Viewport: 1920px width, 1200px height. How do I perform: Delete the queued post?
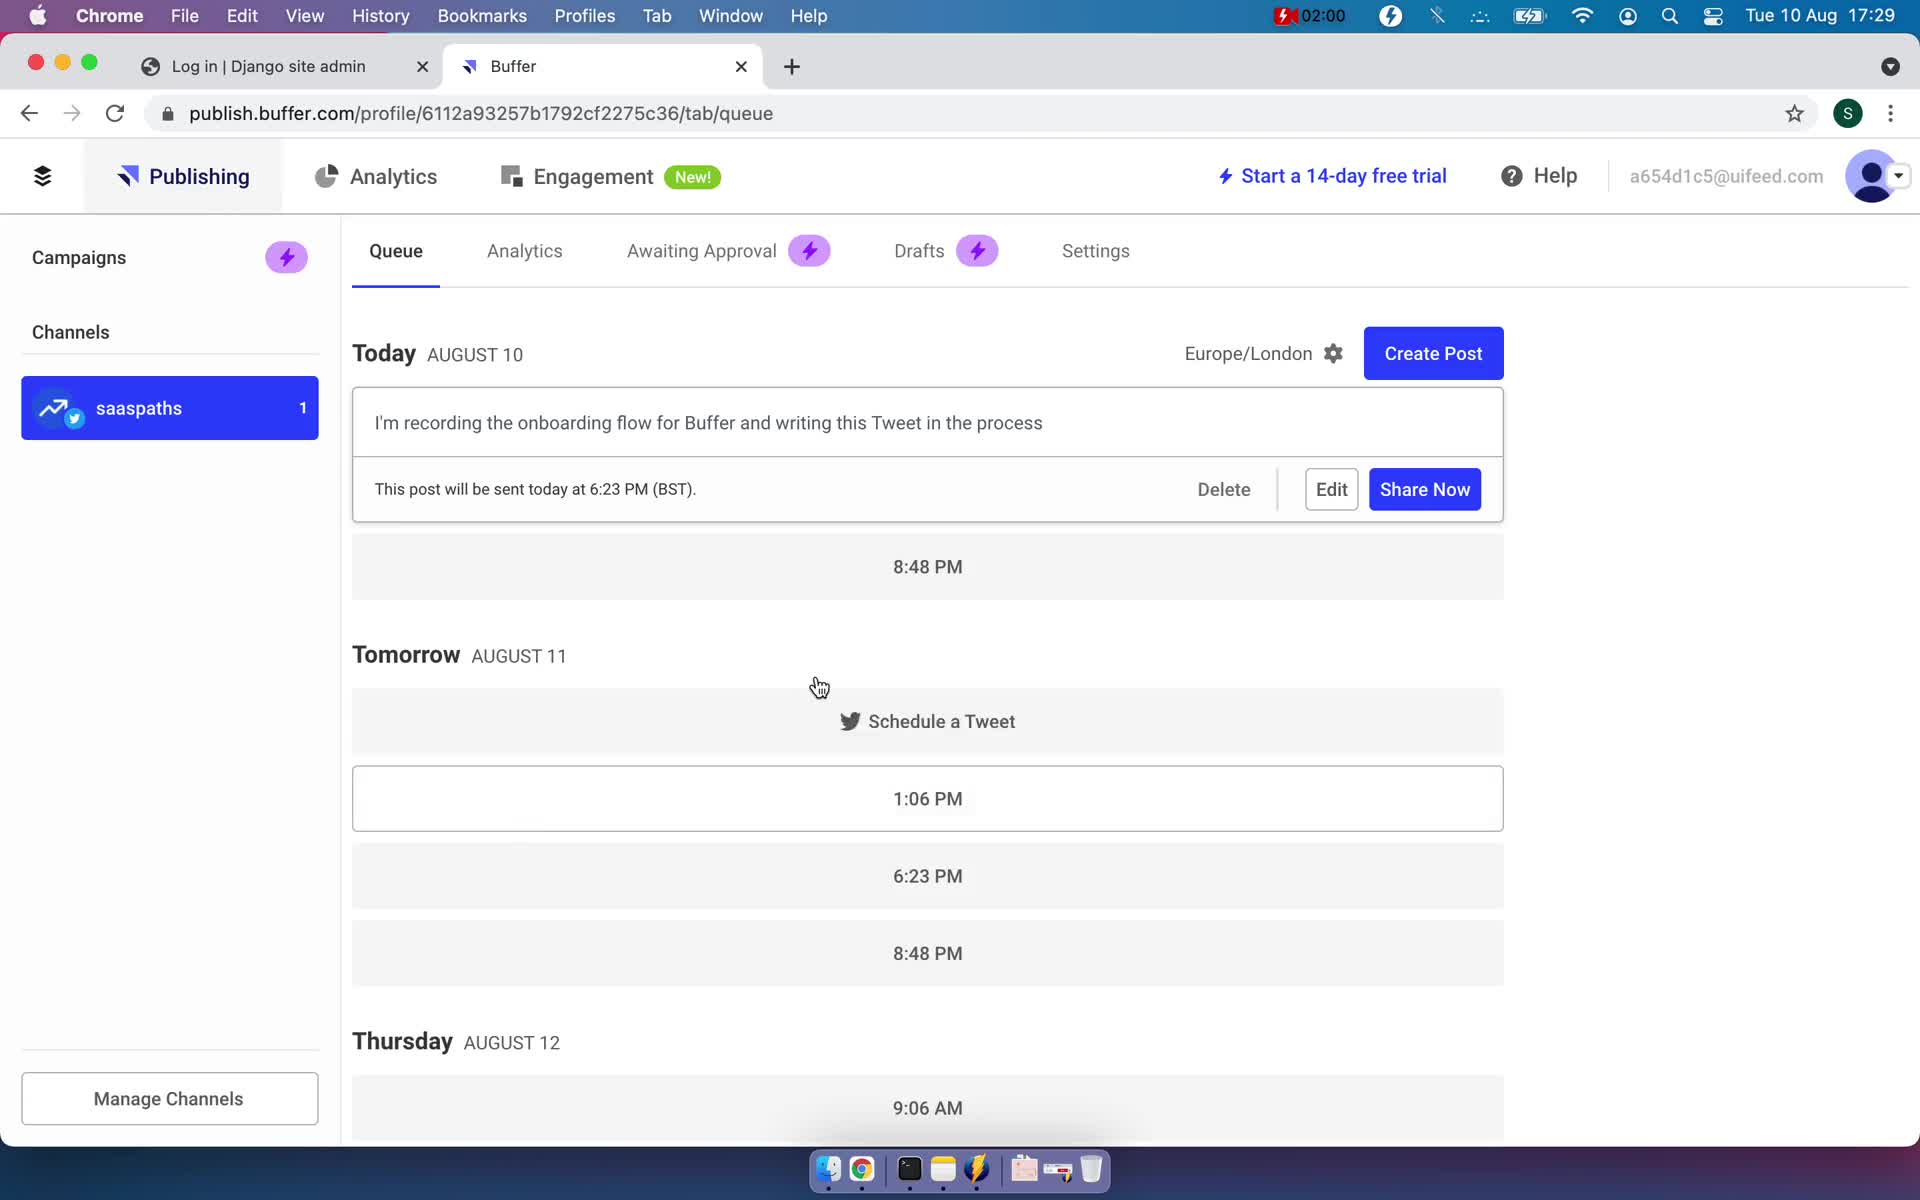coord(1224,489)
